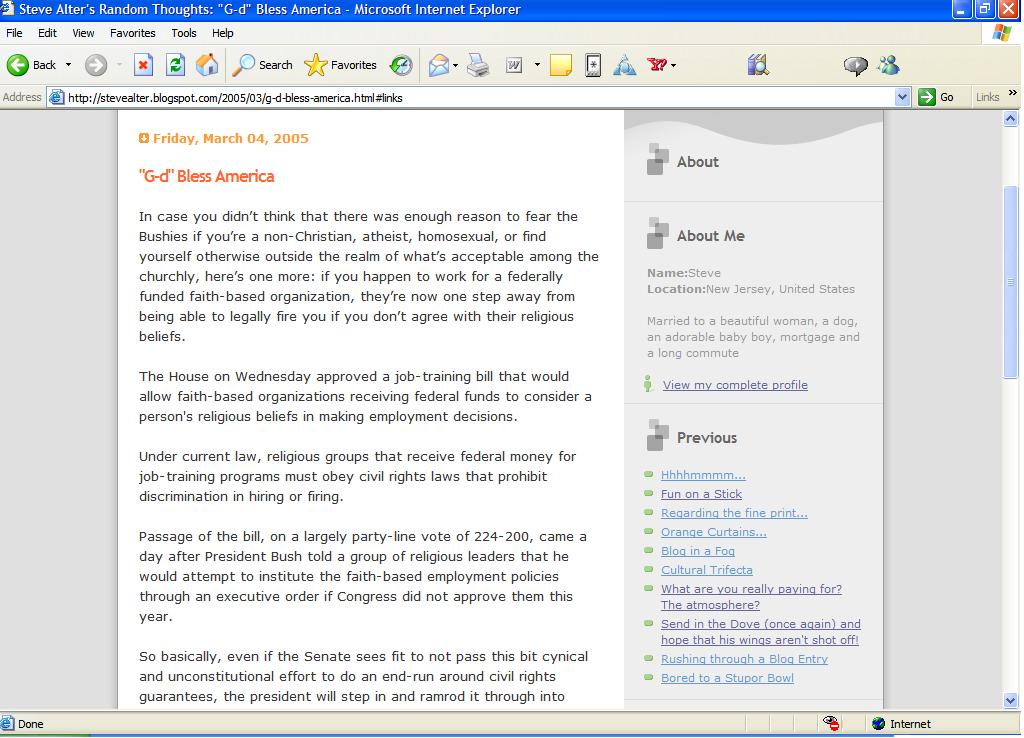Open the Edit menu
Image resolution: width=1024 pixels, height=738 pixels.
47,33
